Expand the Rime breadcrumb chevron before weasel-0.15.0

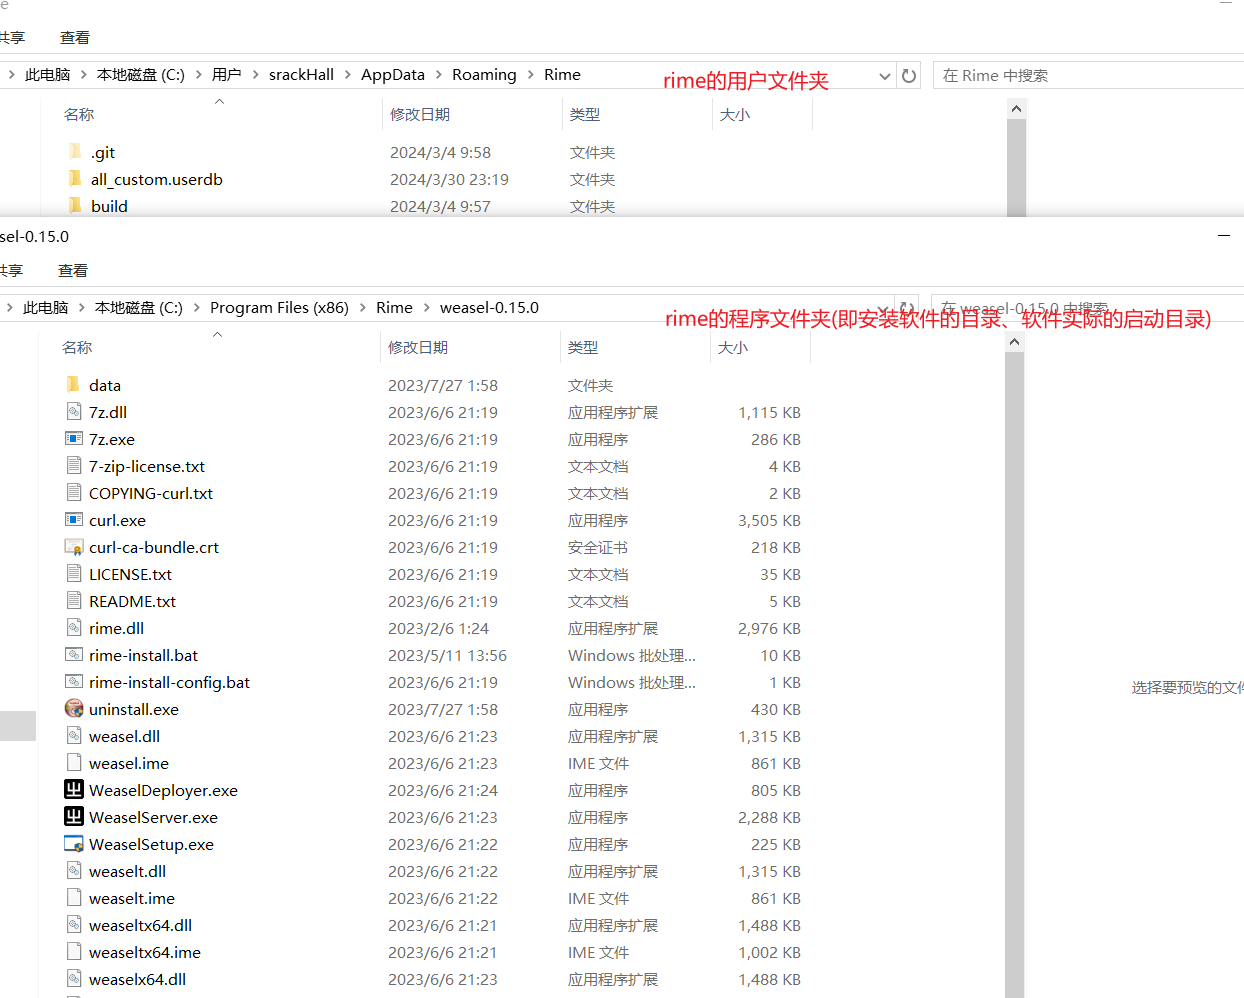coord(426,308)
